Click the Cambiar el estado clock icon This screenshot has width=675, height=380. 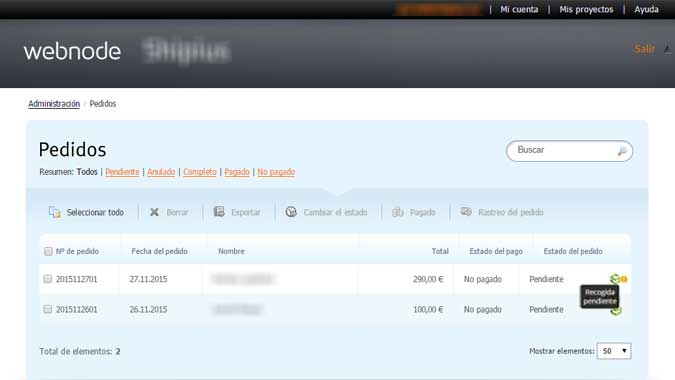pos(291,212)
